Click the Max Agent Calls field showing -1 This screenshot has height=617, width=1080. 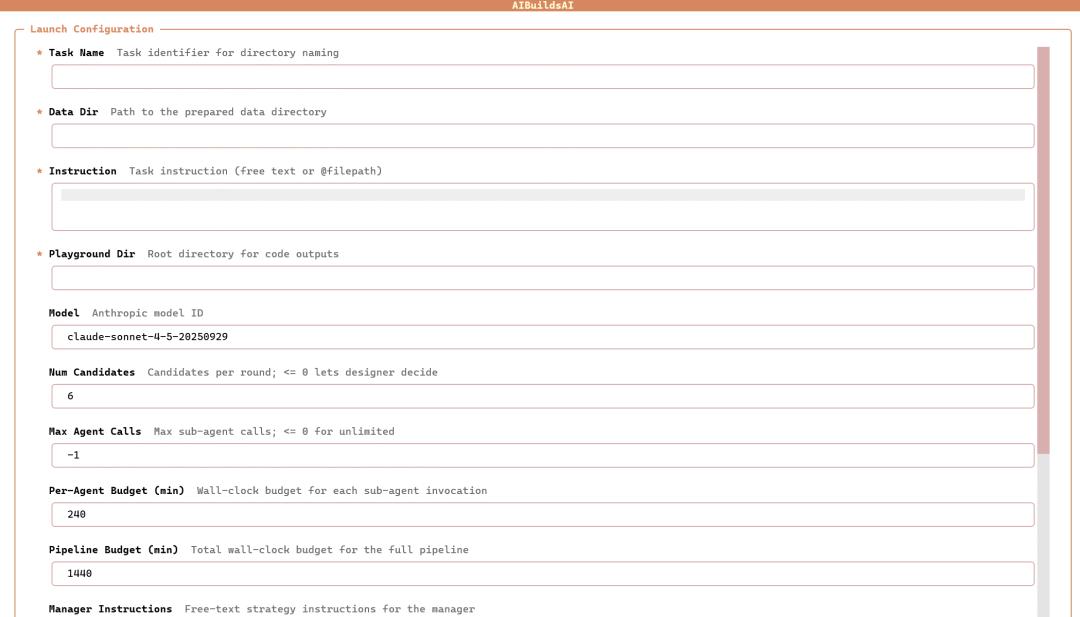tap(542, 455)
